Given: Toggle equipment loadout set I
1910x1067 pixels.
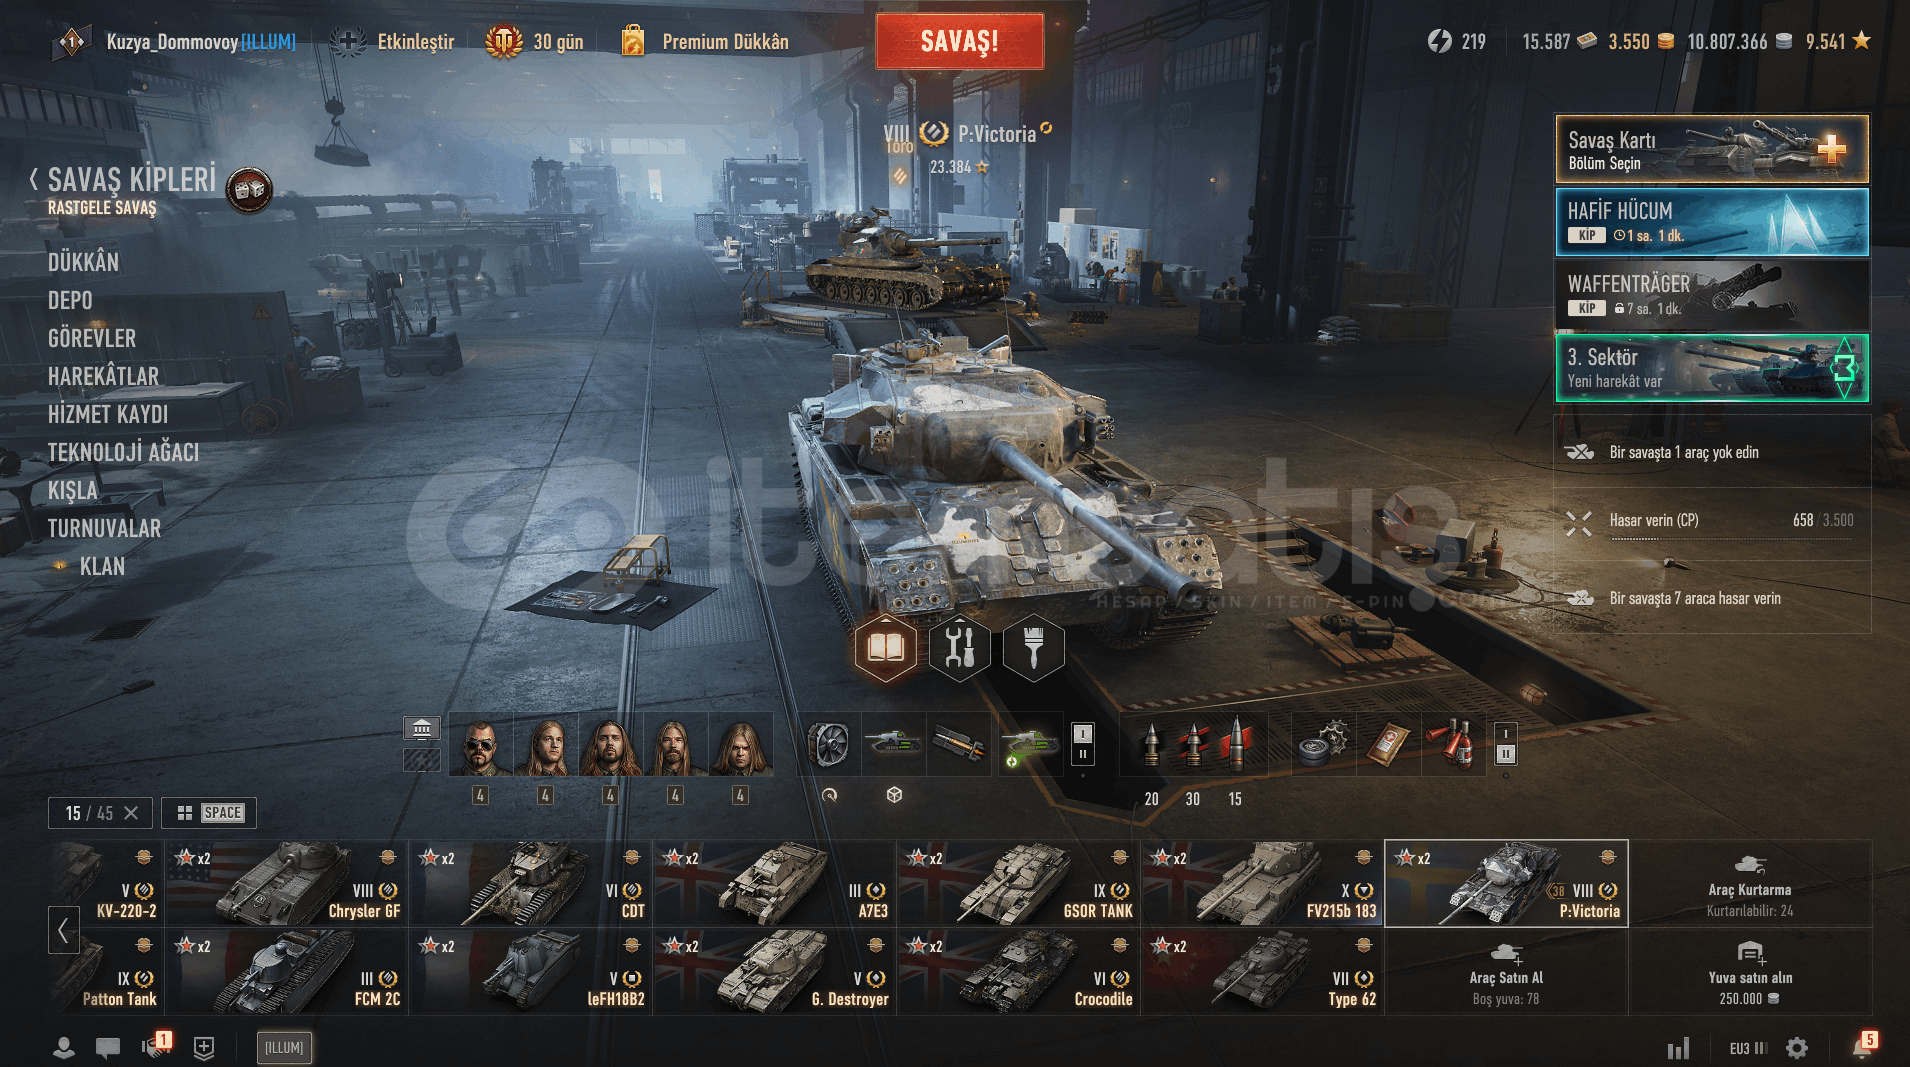Looking at the screenshot, I should (x=1082, y=733).
